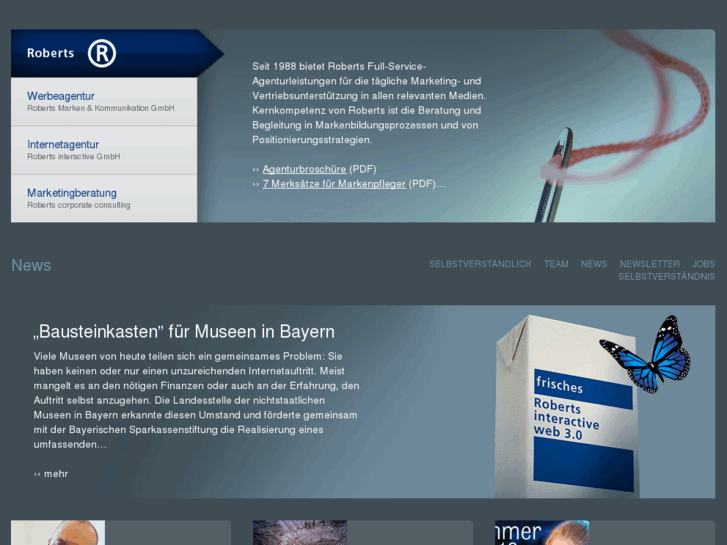Open the middle dark-textured thumbnail teaser
The width and height of the screenshot is (727, 545).
pos(300,532)
